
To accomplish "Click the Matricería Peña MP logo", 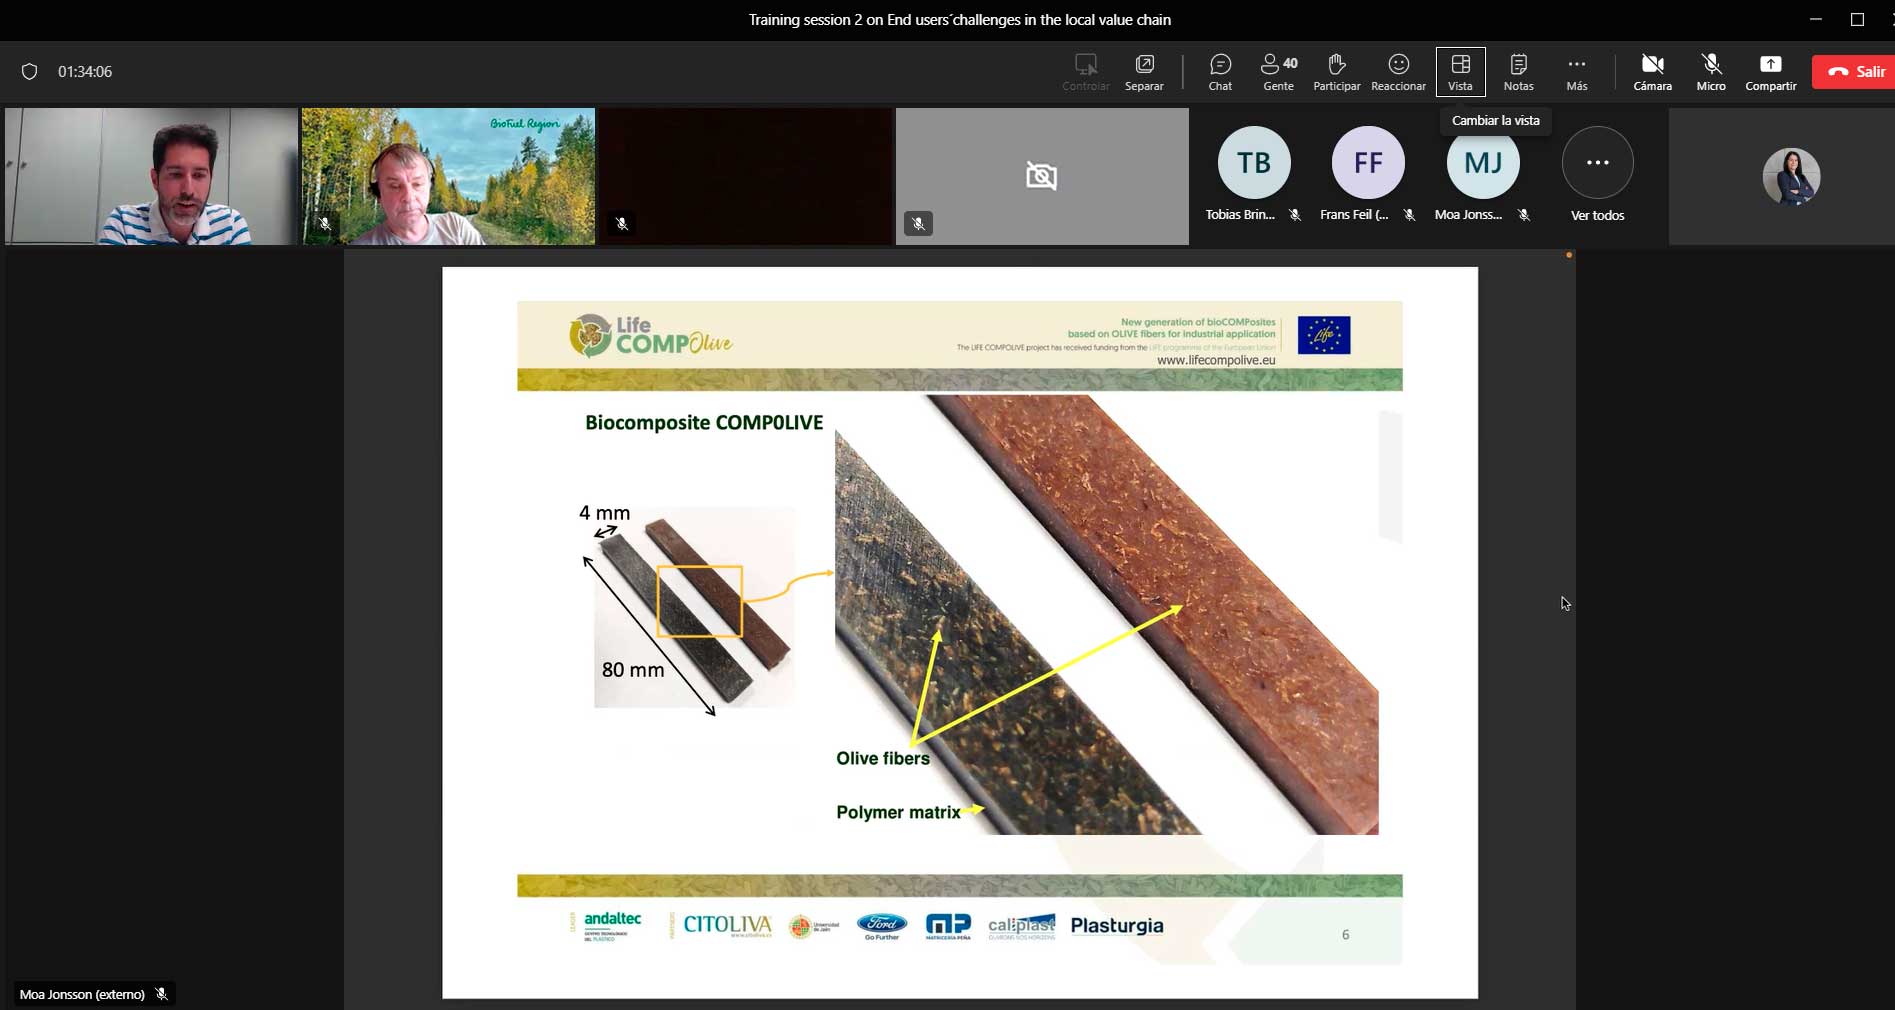I will tap(948, 926).
